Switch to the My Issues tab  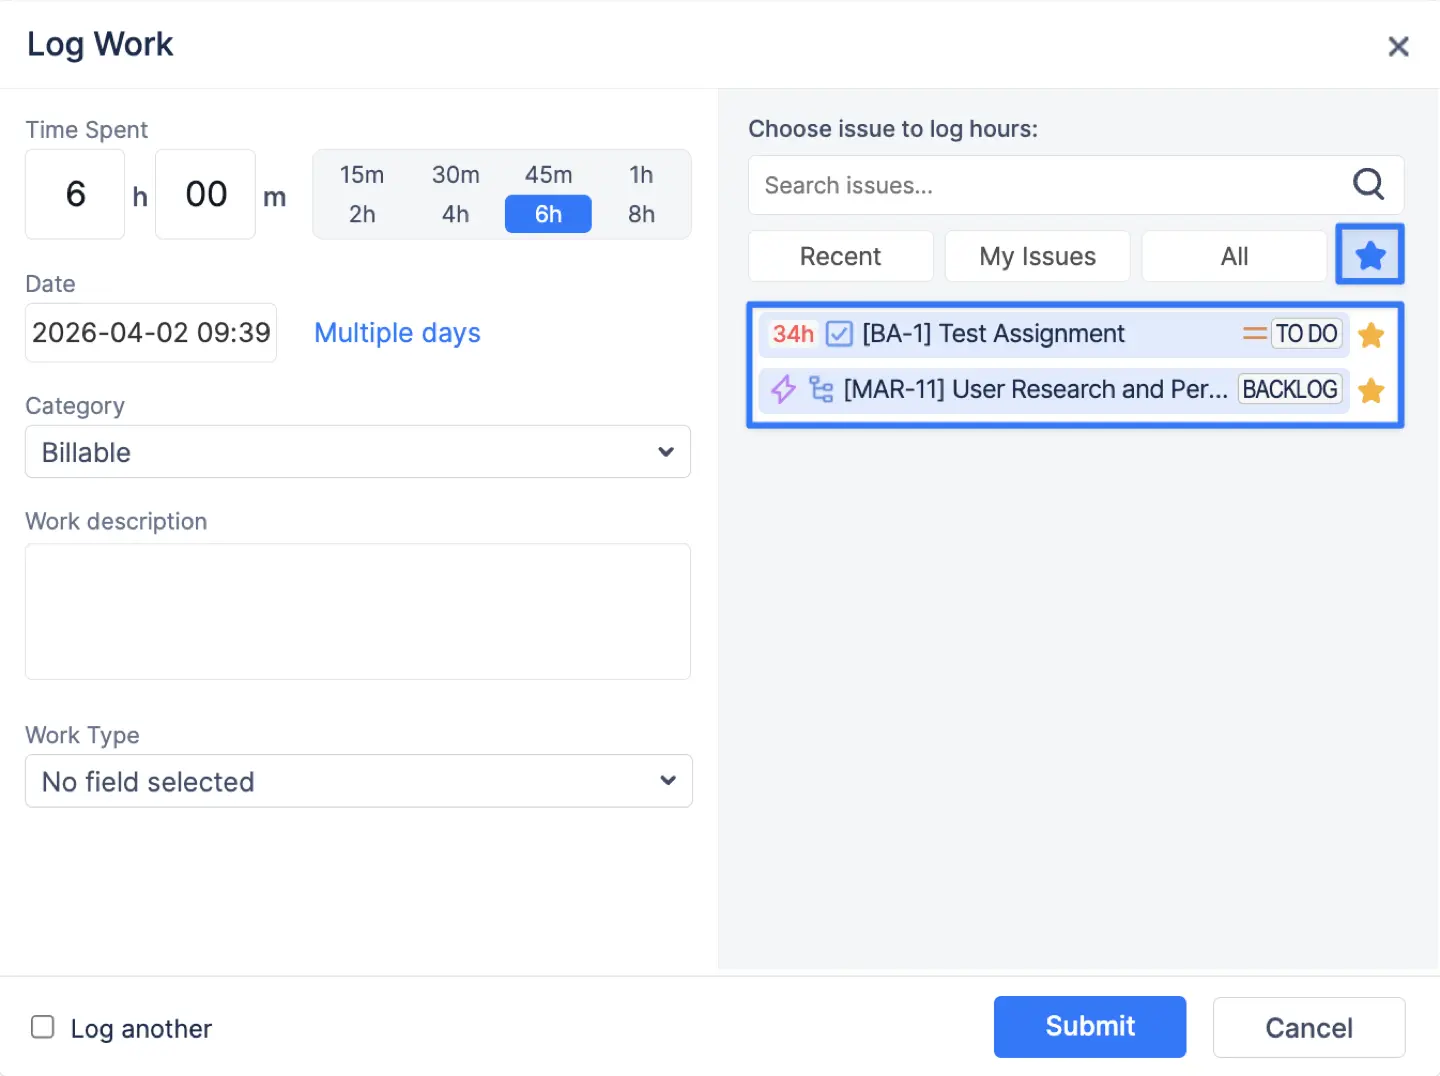[1037, 256]
